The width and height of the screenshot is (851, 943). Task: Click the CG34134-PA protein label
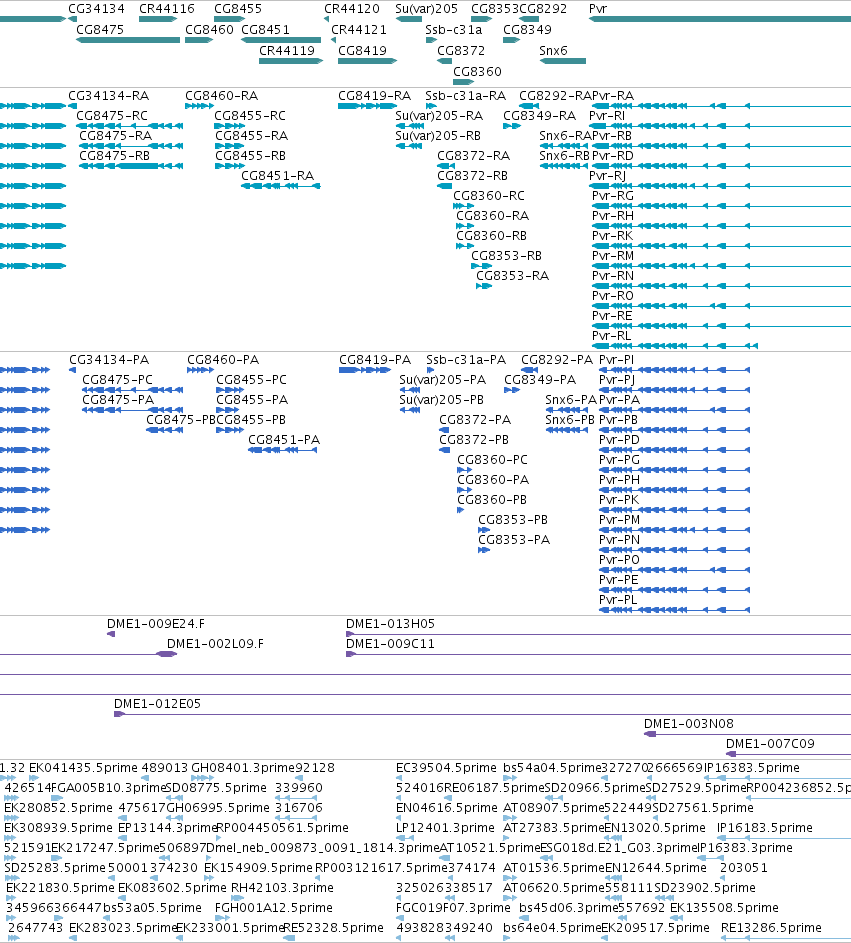point(109,360)
